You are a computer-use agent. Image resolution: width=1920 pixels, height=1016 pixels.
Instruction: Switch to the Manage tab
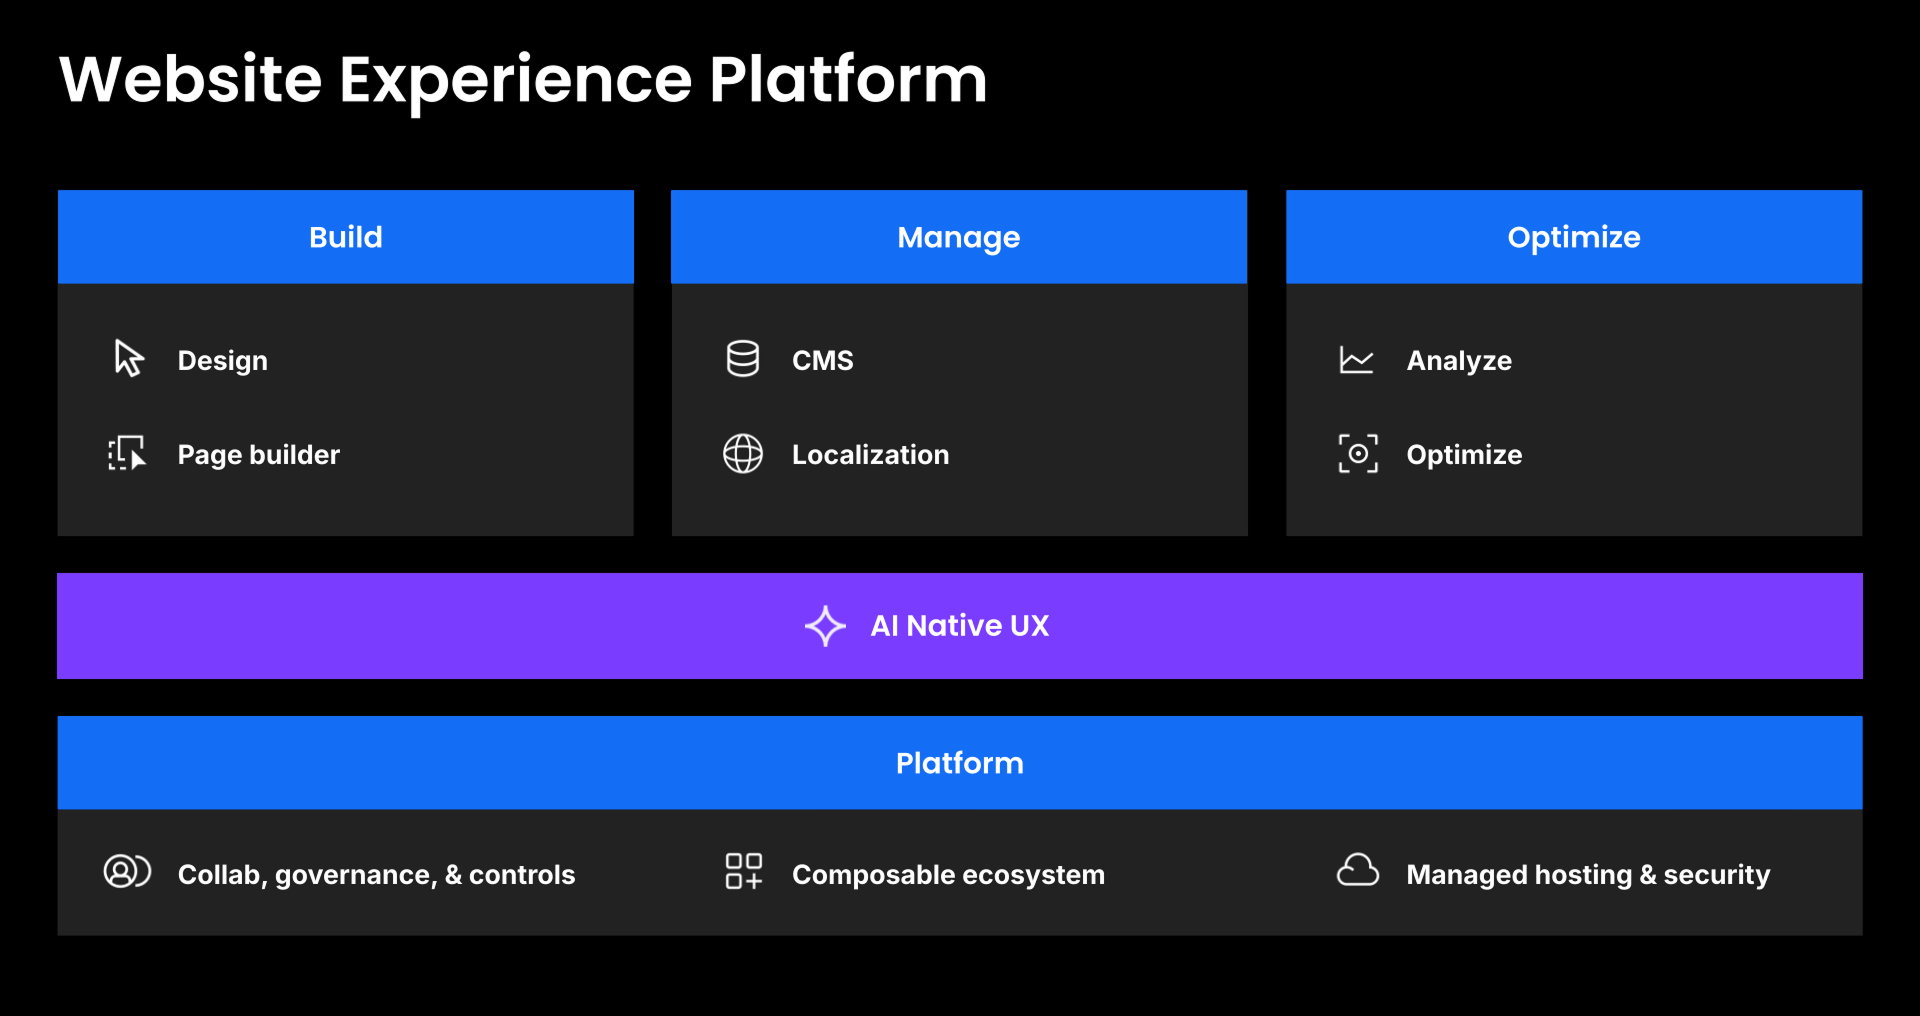958,237
